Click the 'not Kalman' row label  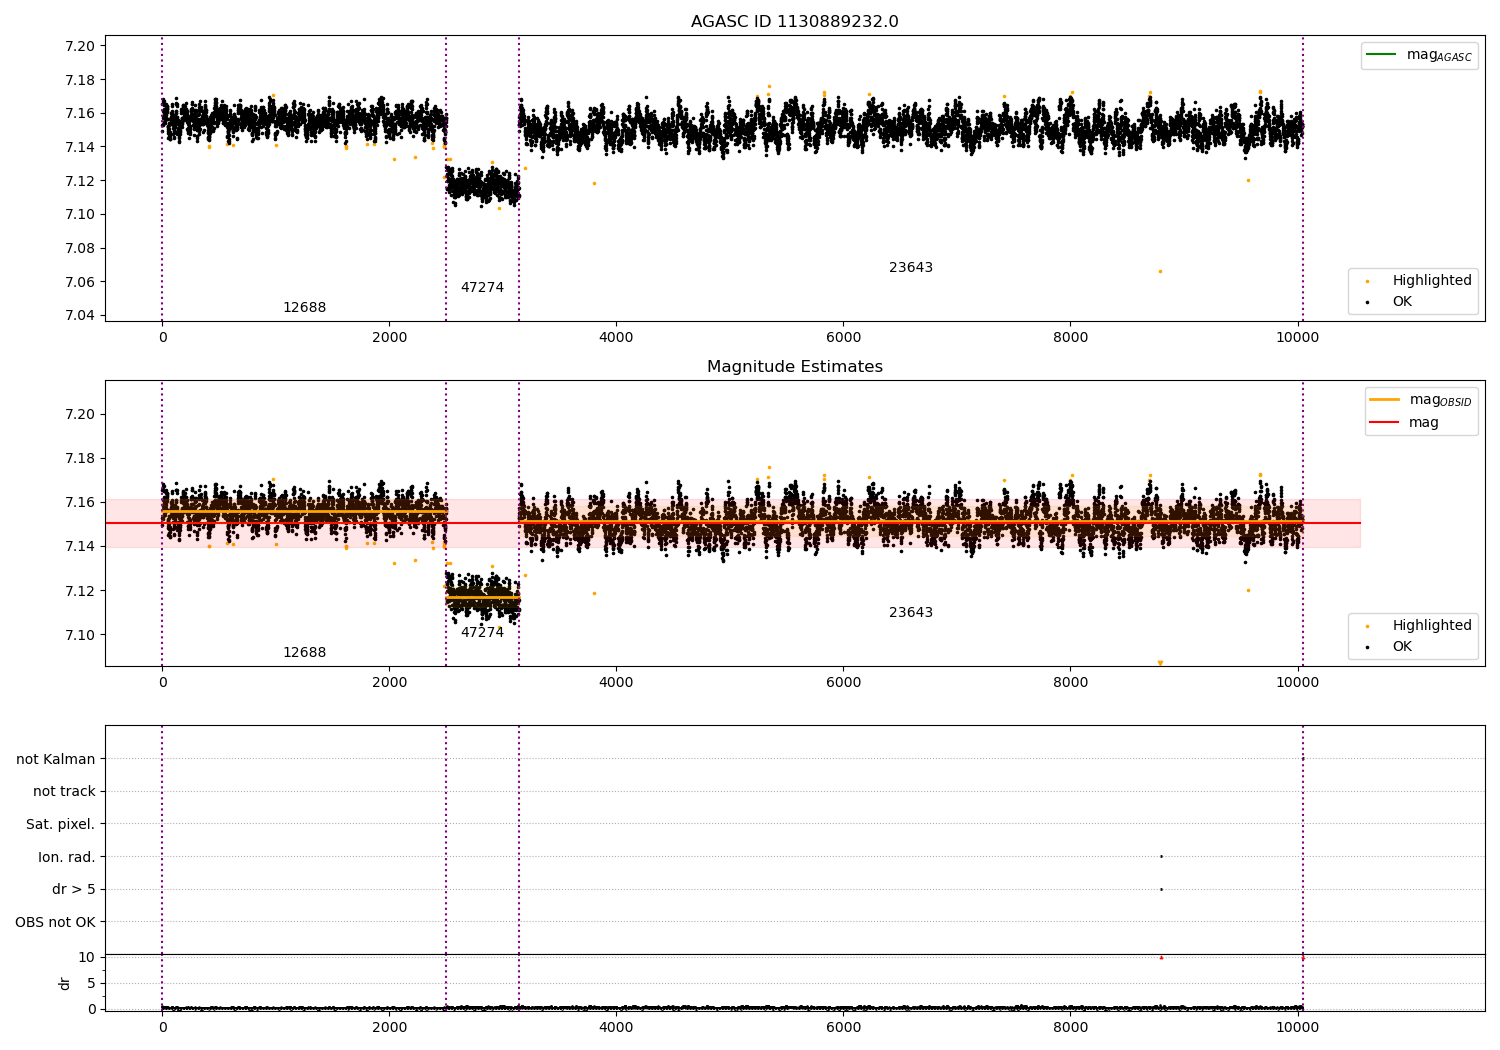[x=56, y=759]
